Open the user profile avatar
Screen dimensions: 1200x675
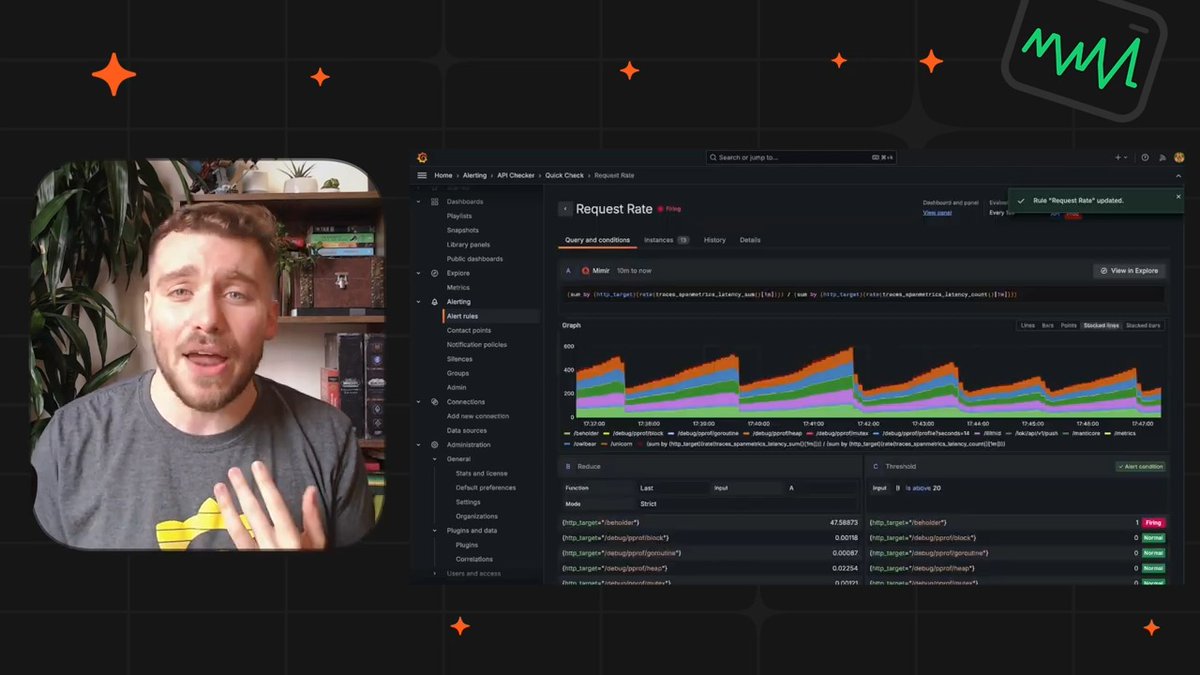[1179, 157]
